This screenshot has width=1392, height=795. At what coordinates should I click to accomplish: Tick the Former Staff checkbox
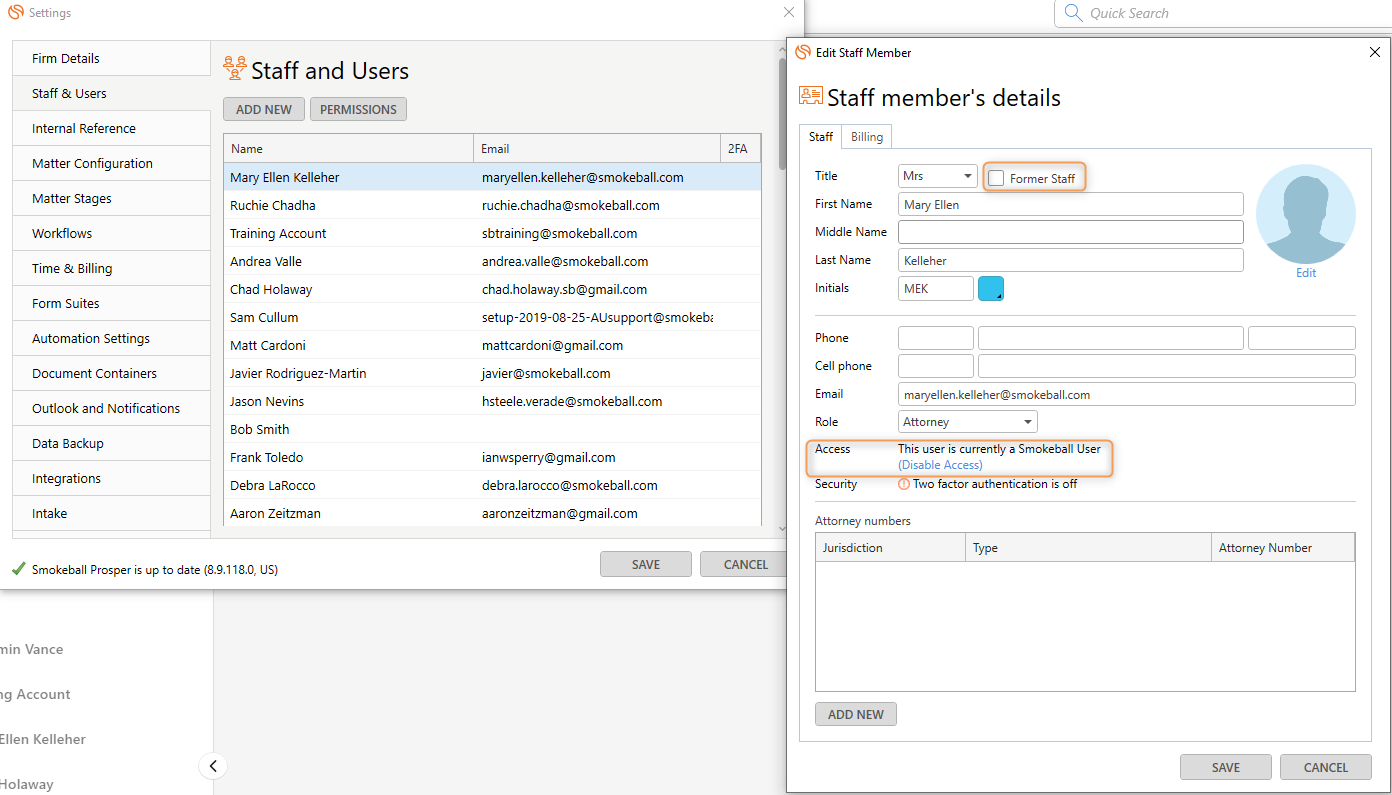coord(996,178)
